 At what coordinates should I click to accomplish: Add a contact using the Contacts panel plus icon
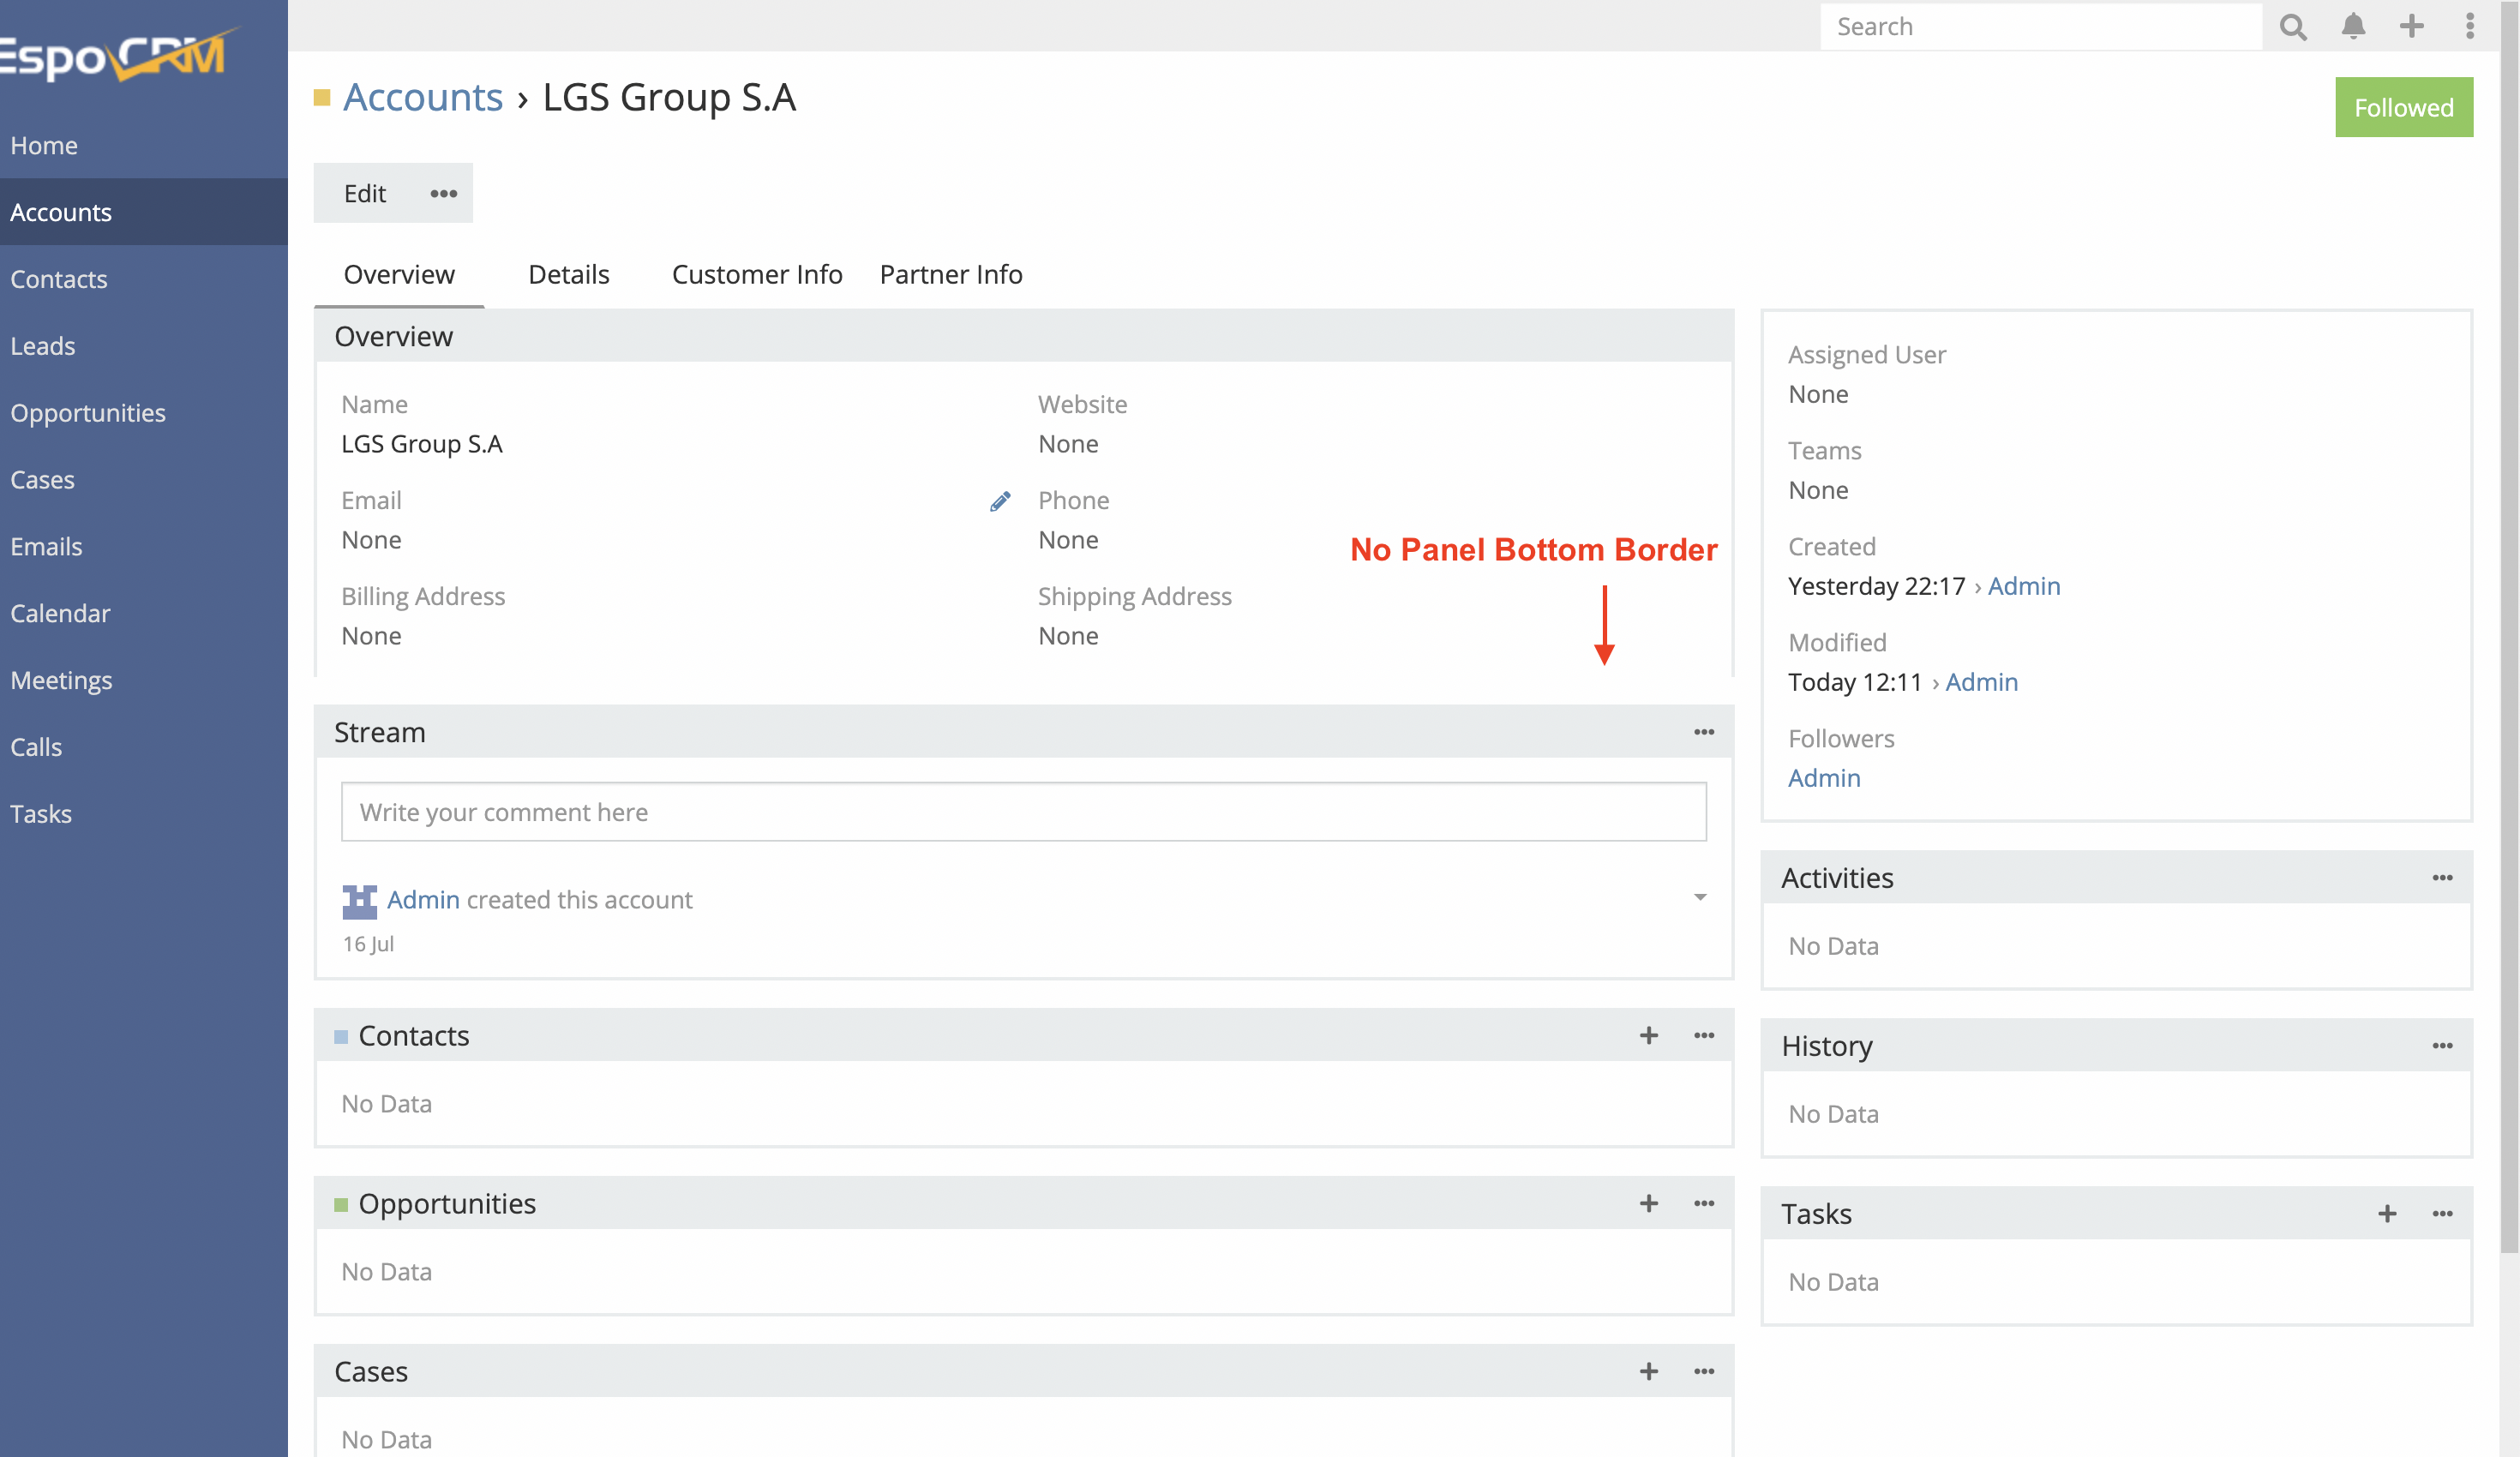(x=1648, y=1036)
